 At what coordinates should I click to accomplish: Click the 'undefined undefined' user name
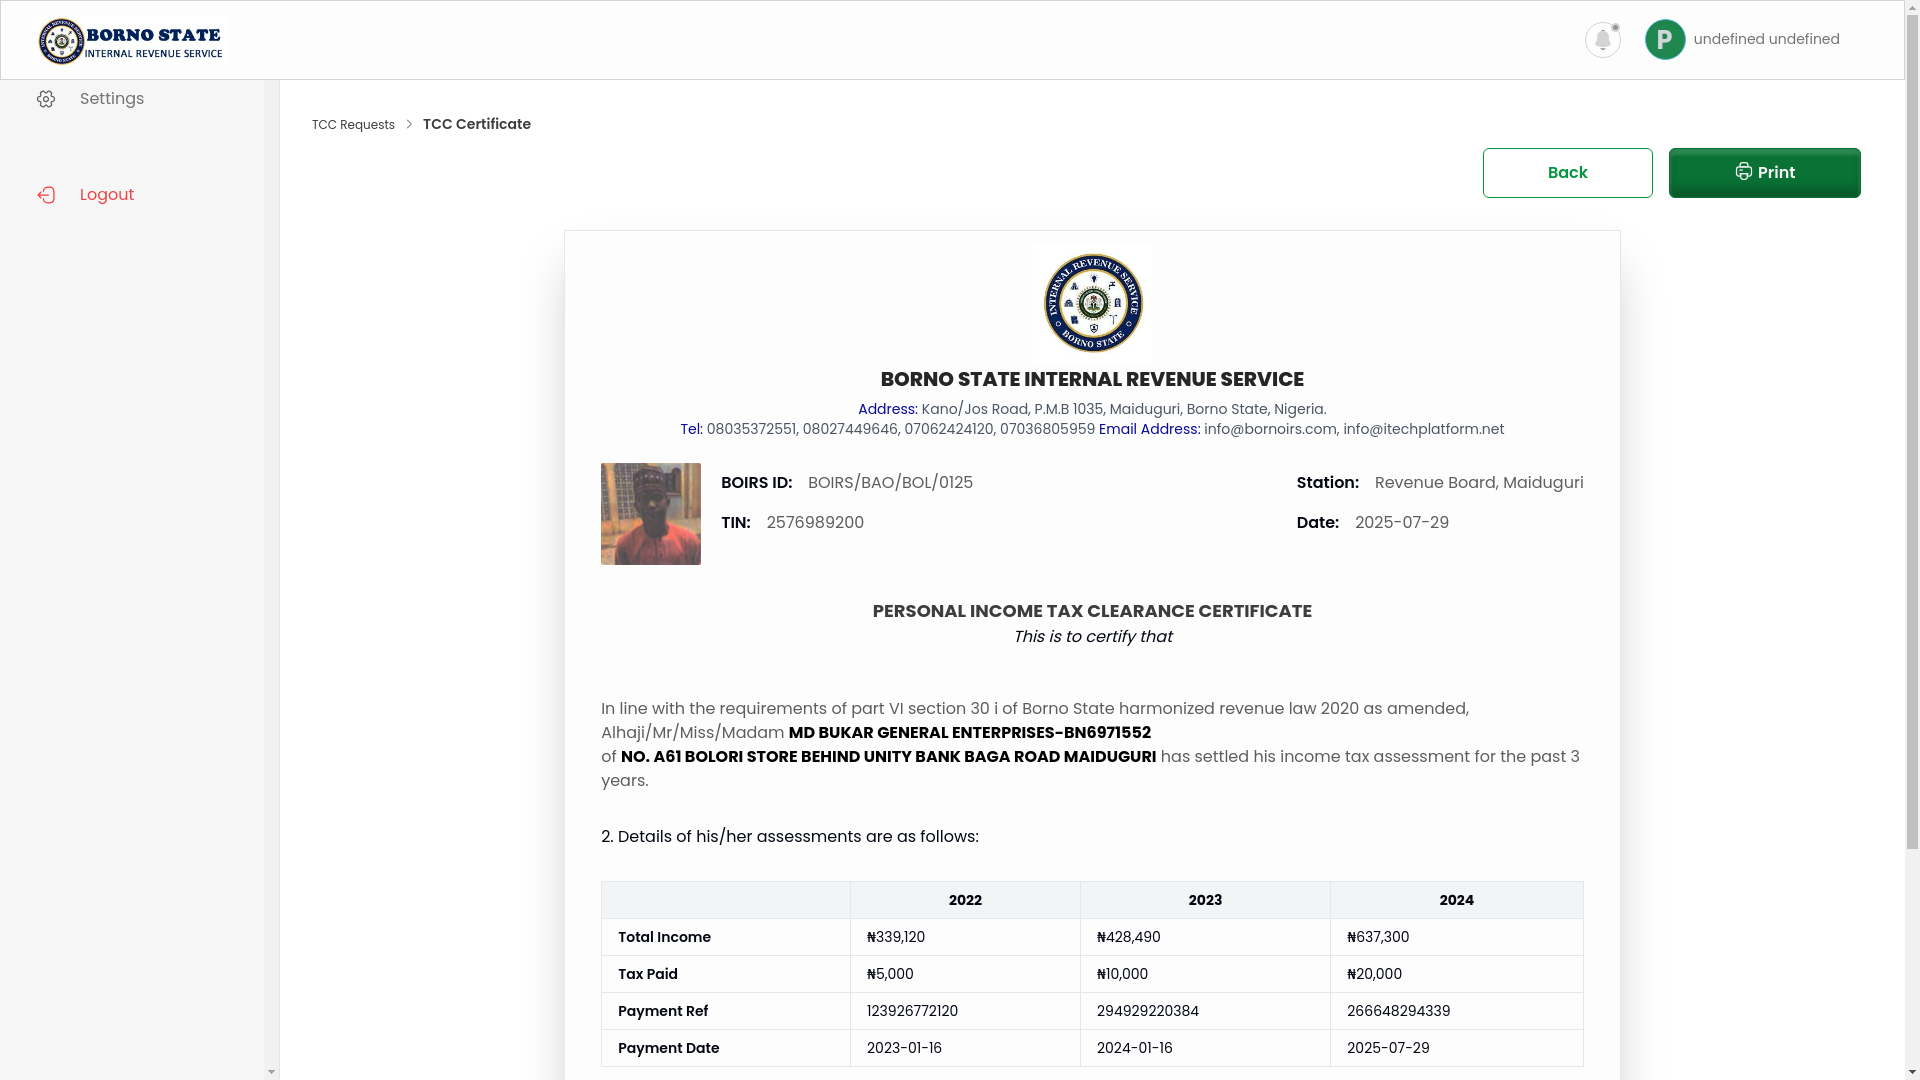pyautogui.click(x=1766, y=39)
